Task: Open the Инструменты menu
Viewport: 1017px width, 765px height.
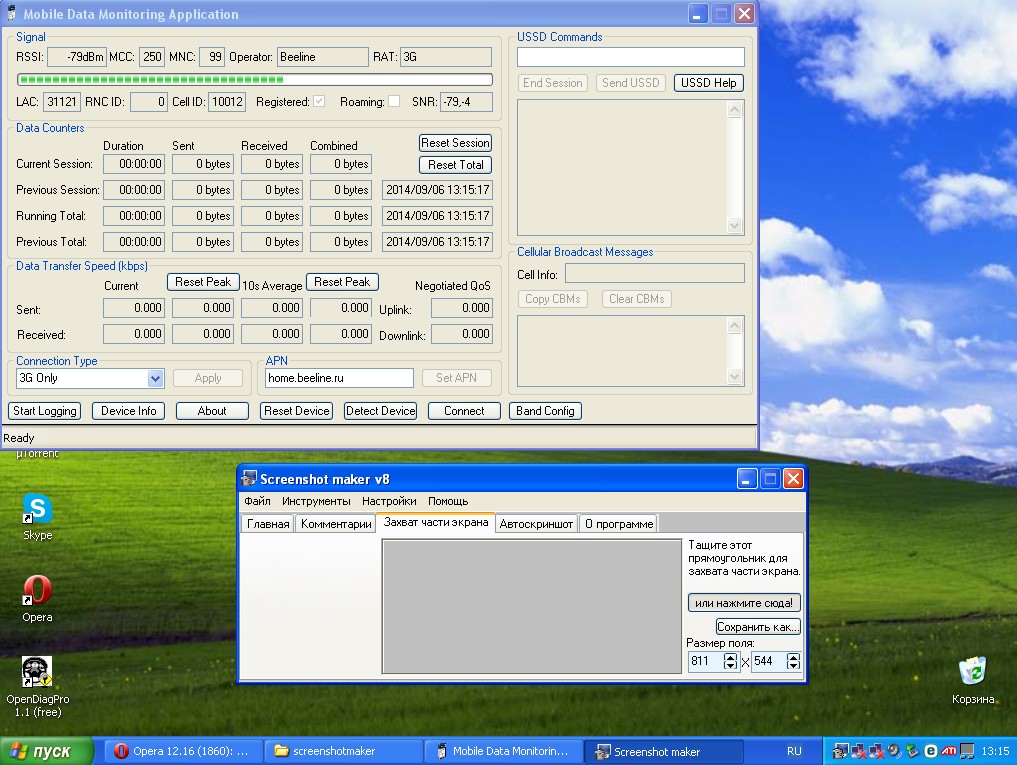Action: tap(316, 501)
